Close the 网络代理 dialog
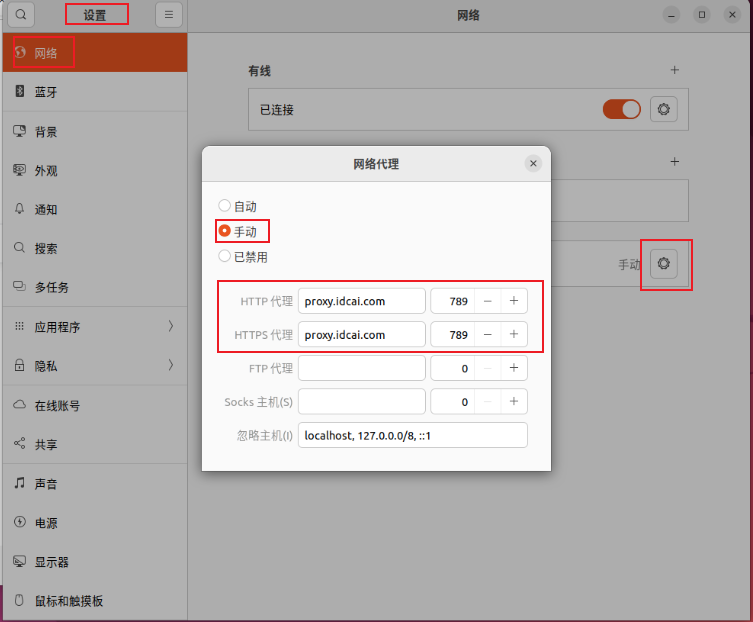 533,163
